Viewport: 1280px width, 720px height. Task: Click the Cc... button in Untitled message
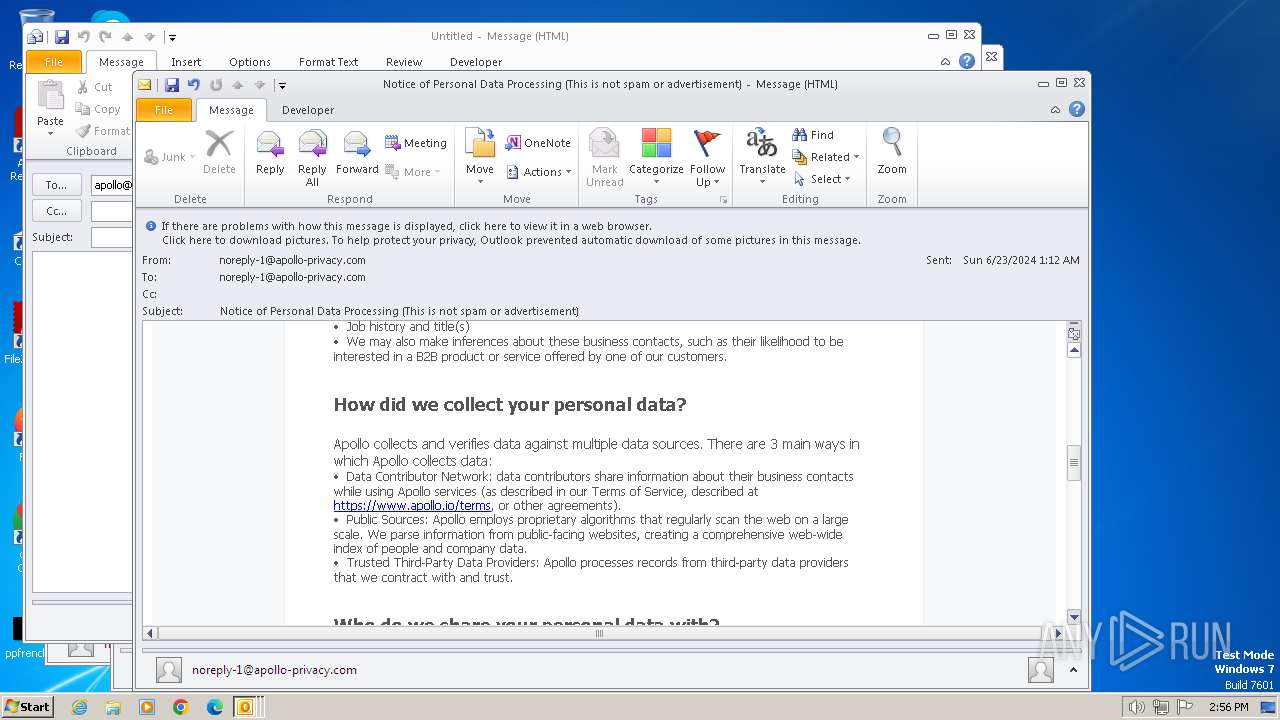click(57, 211)
